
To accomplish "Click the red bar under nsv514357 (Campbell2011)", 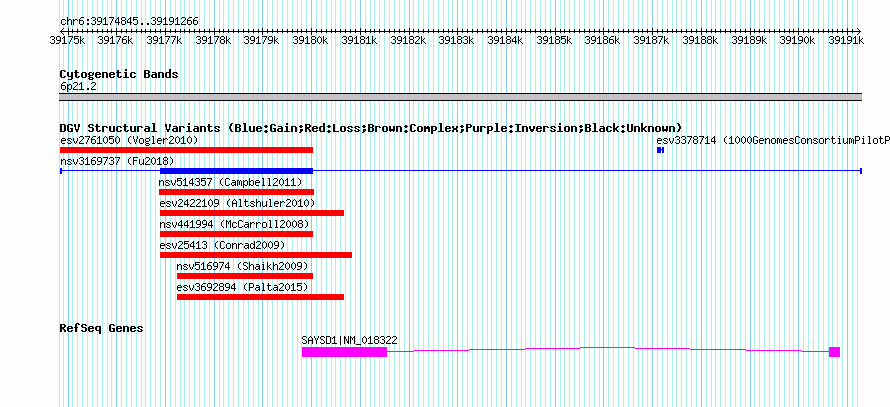I will click(x=236, y=192).
